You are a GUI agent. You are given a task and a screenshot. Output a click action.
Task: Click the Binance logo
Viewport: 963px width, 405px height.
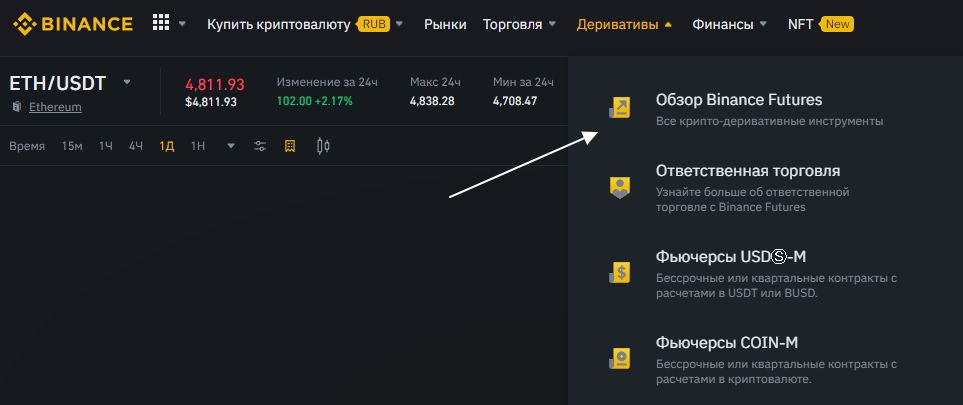pos(72,24)
